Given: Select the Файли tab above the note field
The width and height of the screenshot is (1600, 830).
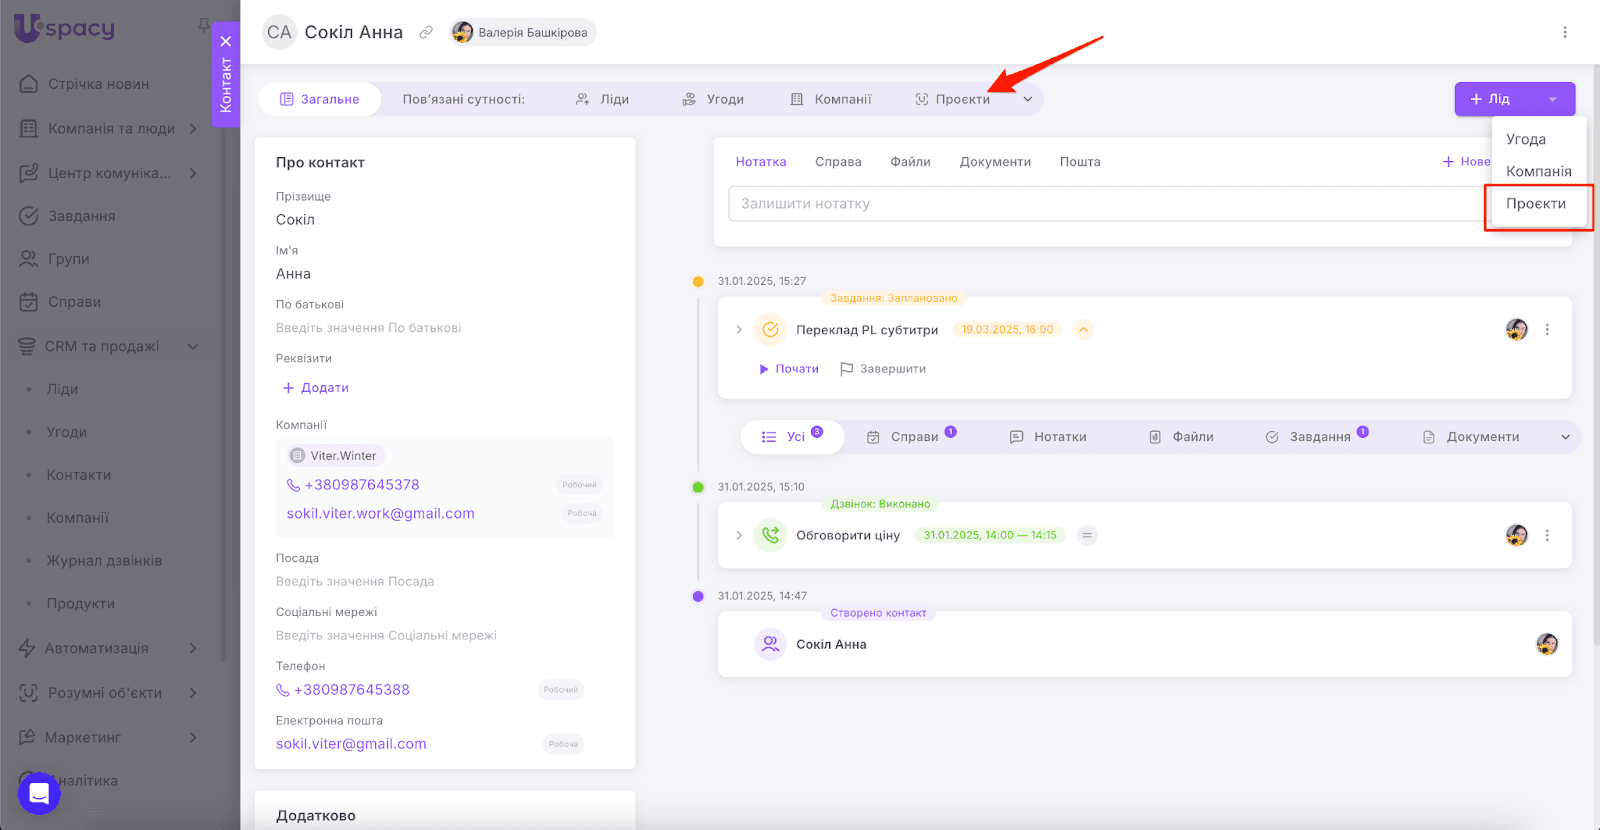Looking at the screenshot, I should point(911,161).
